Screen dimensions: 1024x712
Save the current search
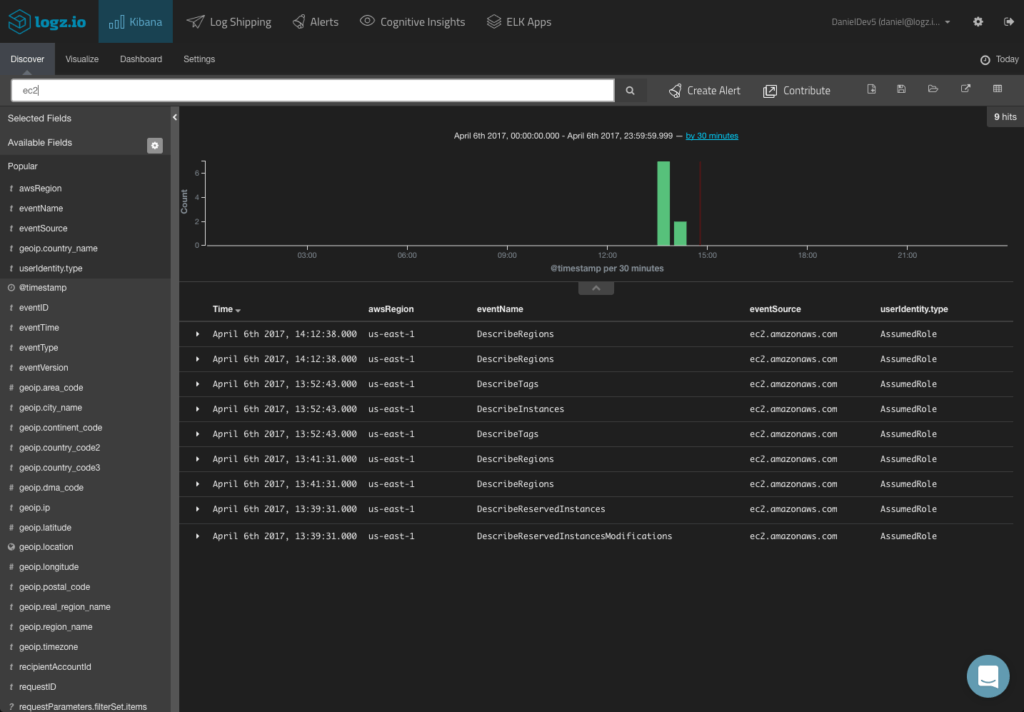tap(901, 88)
